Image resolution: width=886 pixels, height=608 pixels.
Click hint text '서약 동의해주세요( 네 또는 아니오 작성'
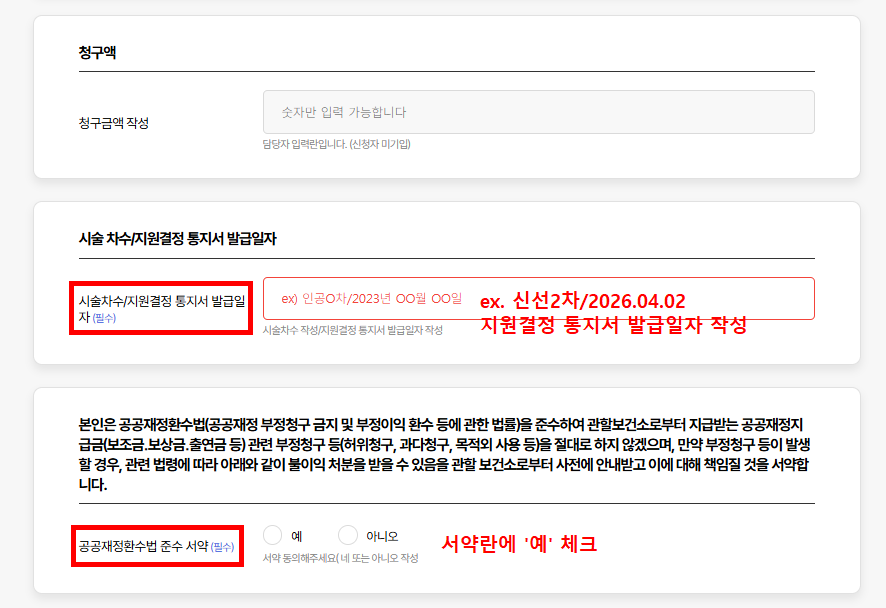pyautogui.click(x=341, y=558)
